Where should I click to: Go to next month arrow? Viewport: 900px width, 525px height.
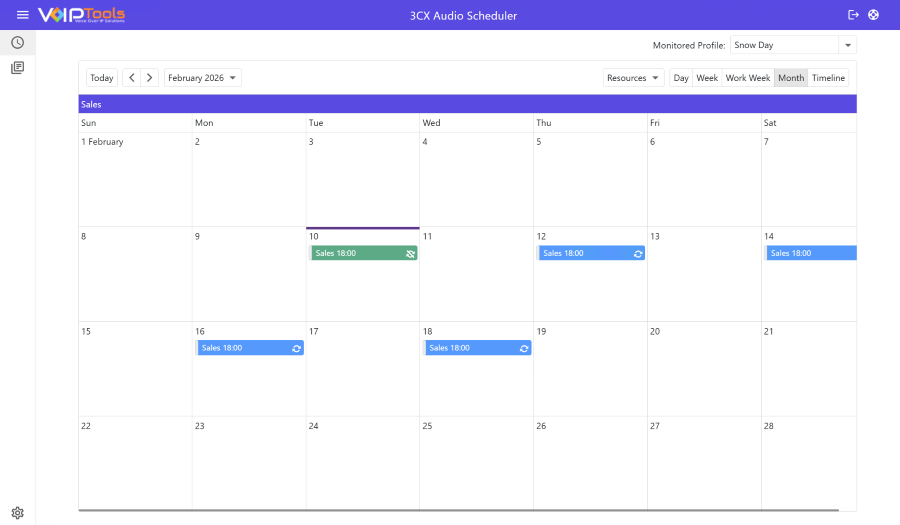[149, 78]
